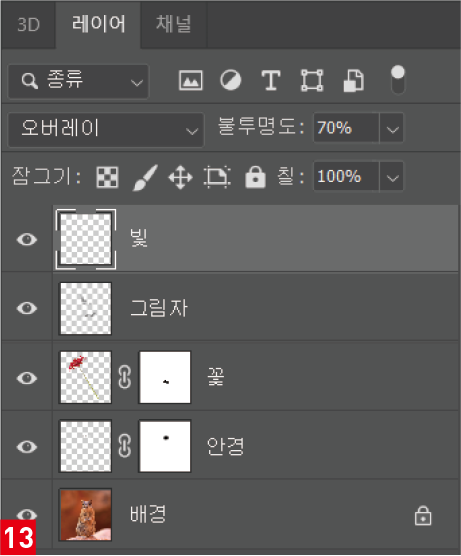The width and height of the screenshot is (461, 556).
Task: Lock artboard nesting icon
Action: pyautogui.click(x=217, y=177)
